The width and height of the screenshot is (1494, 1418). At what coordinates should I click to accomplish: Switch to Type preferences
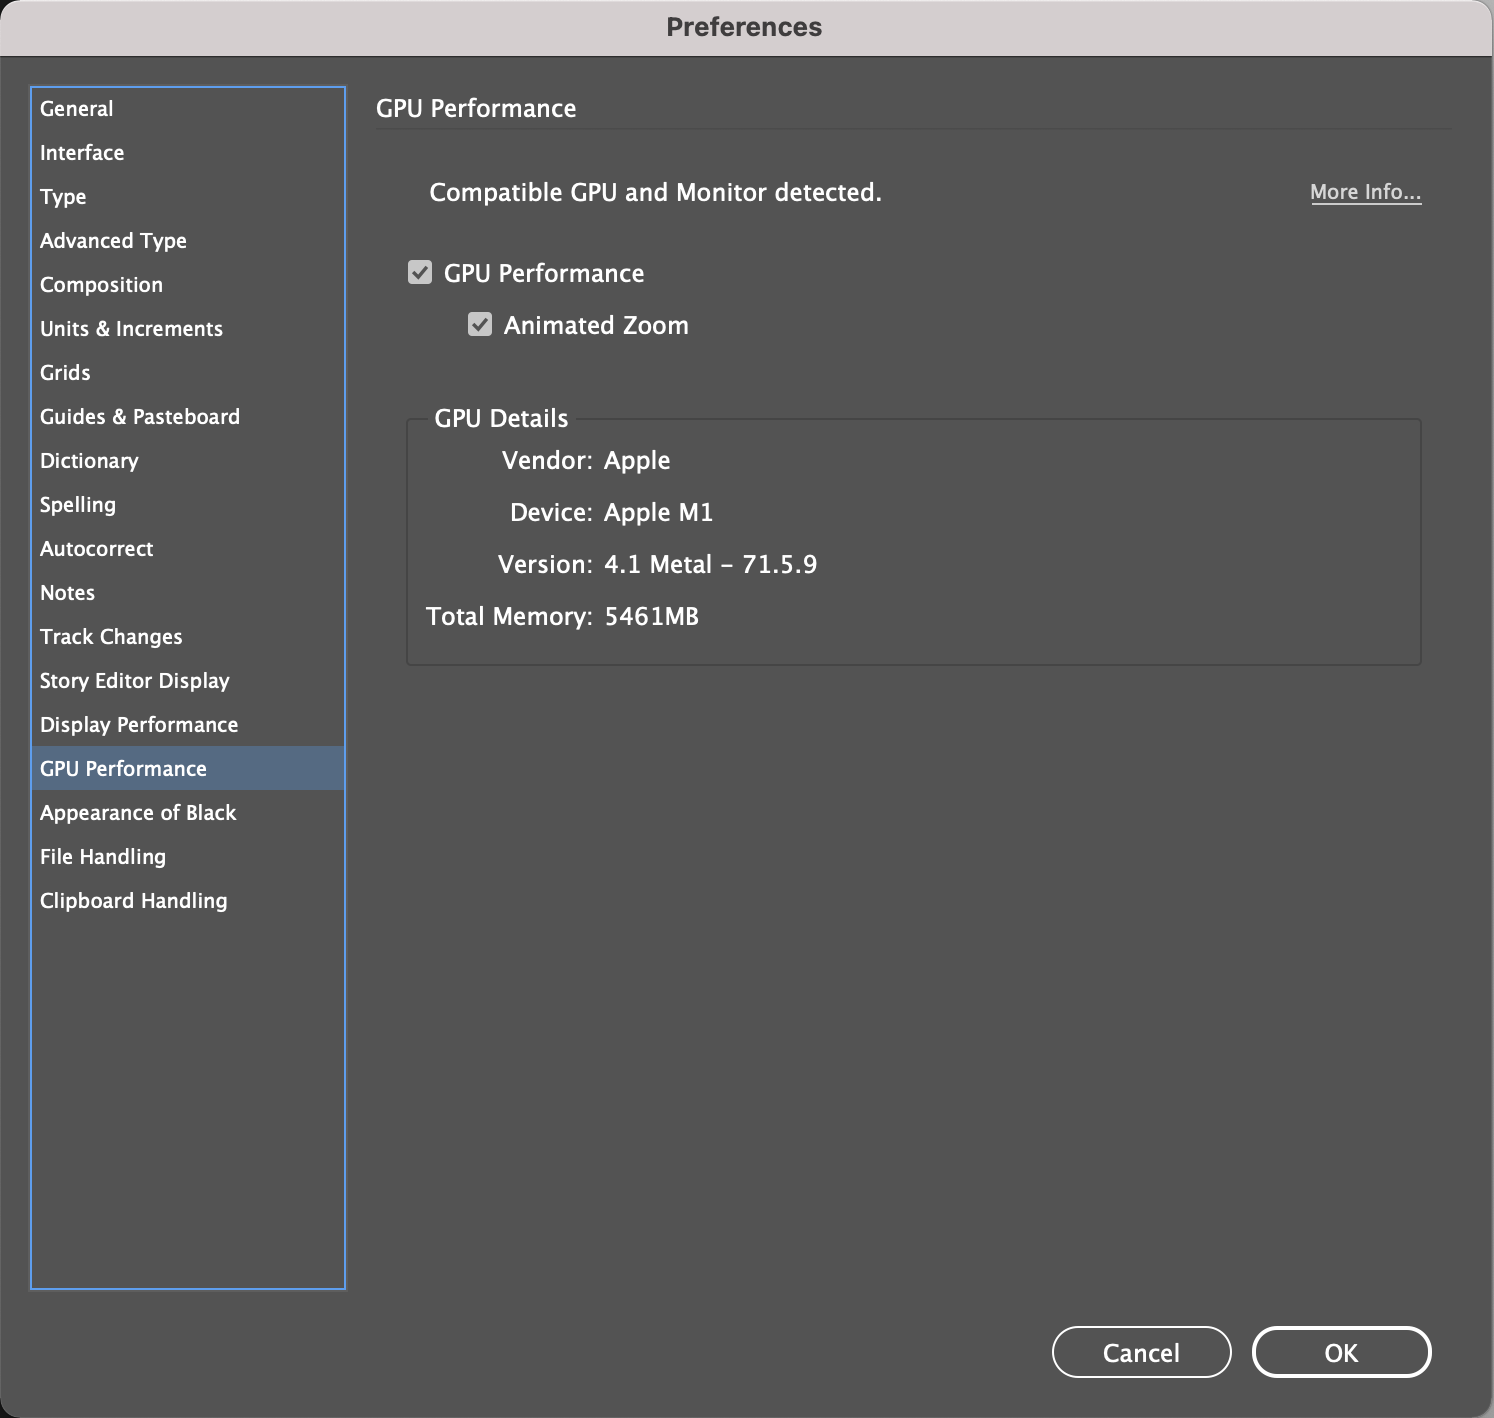point(63,197)
